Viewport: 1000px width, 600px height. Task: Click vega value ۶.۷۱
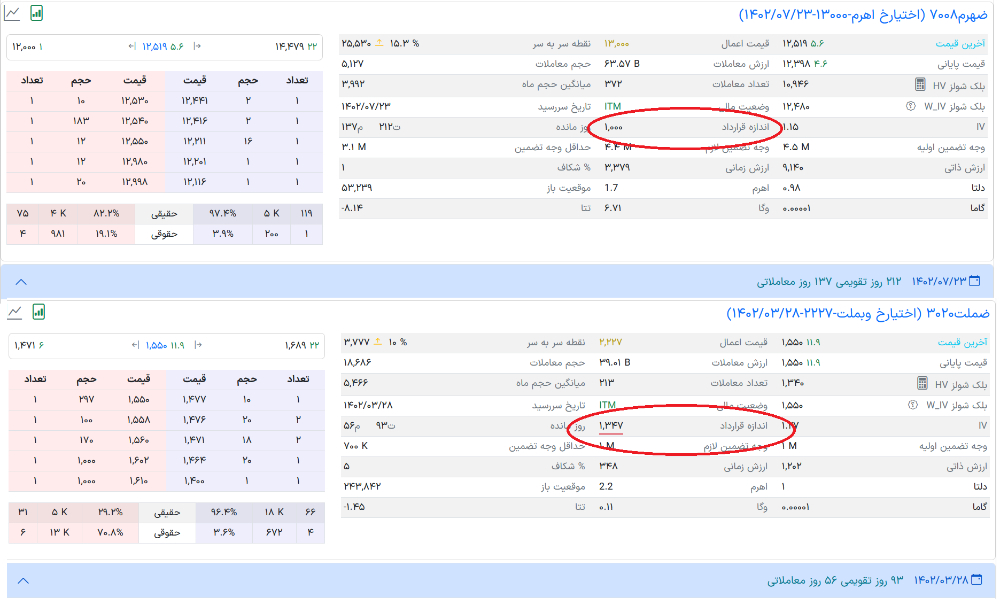click(612, 208)
